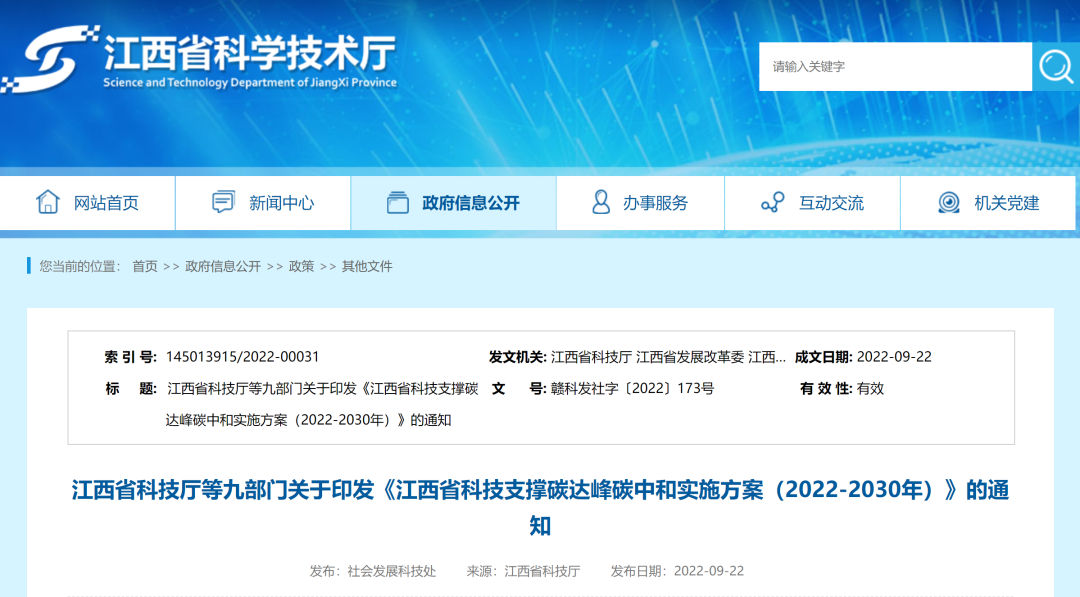
Task: Click 政府信息公开 breadcrumb link
Action: click(223, 266)
